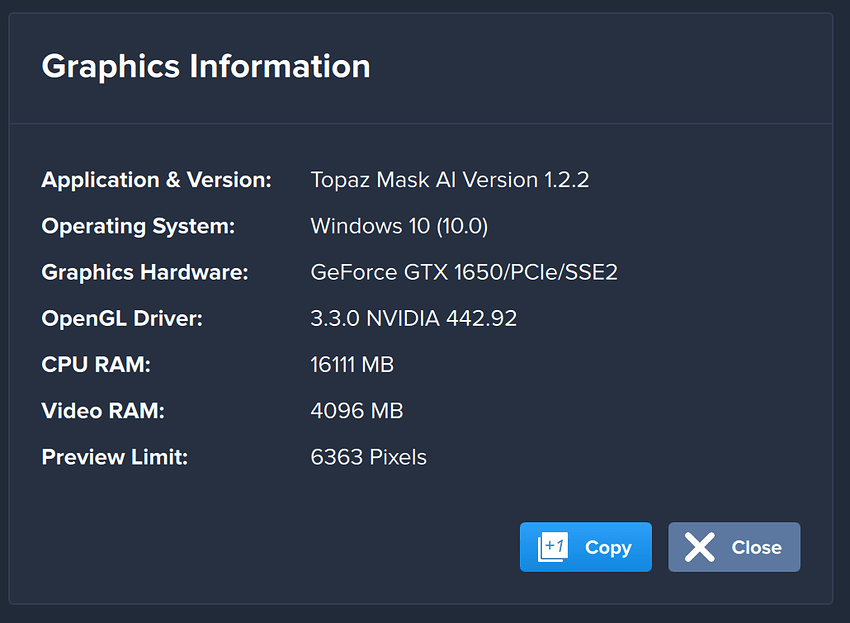The height and width of the screenshot is (623, 850).
Task: Close the Graphics Information dialog
Action: click(x=734, y=547)
